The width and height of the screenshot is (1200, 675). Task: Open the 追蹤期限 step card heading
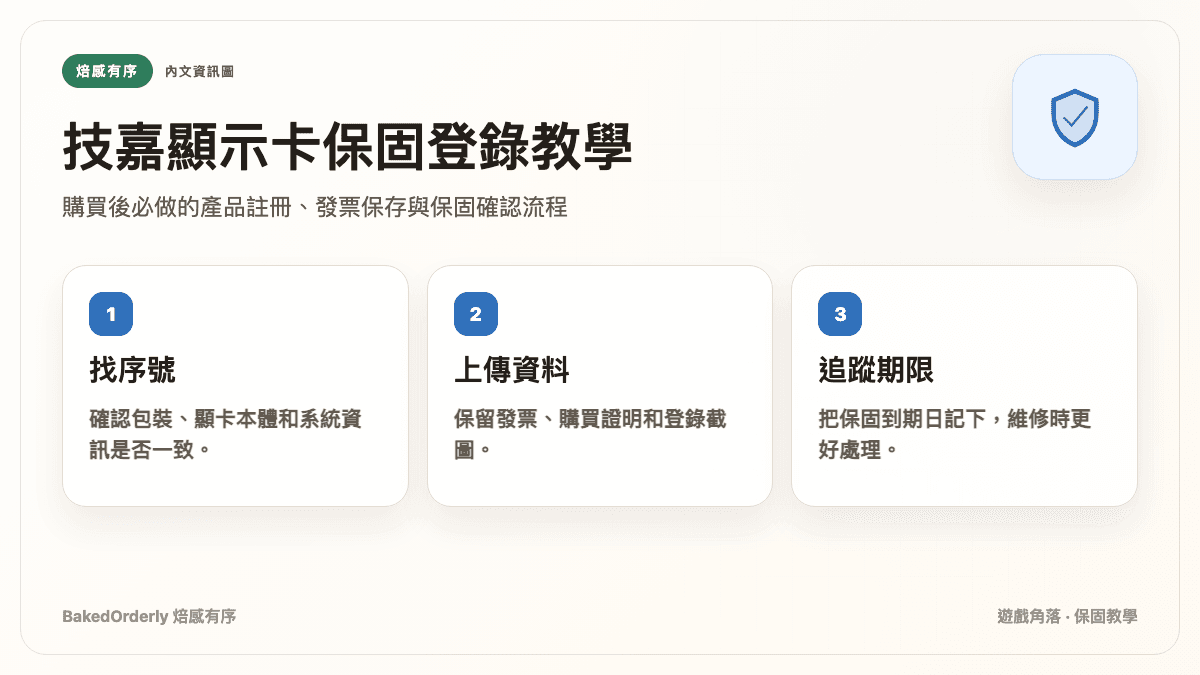tap(876, 371)
